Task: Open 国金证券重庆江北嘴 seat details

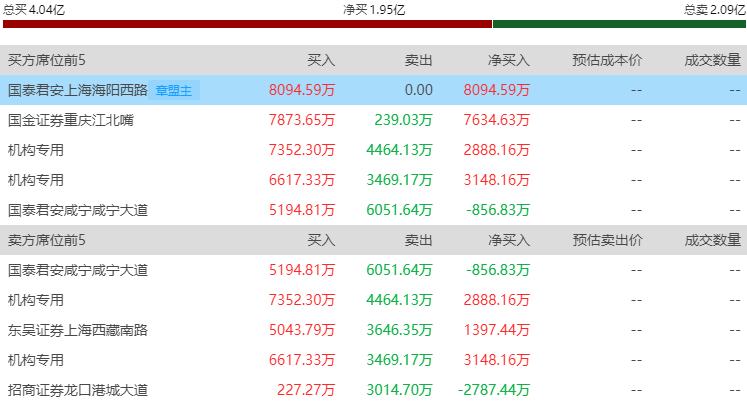Action: pos(374,120)
